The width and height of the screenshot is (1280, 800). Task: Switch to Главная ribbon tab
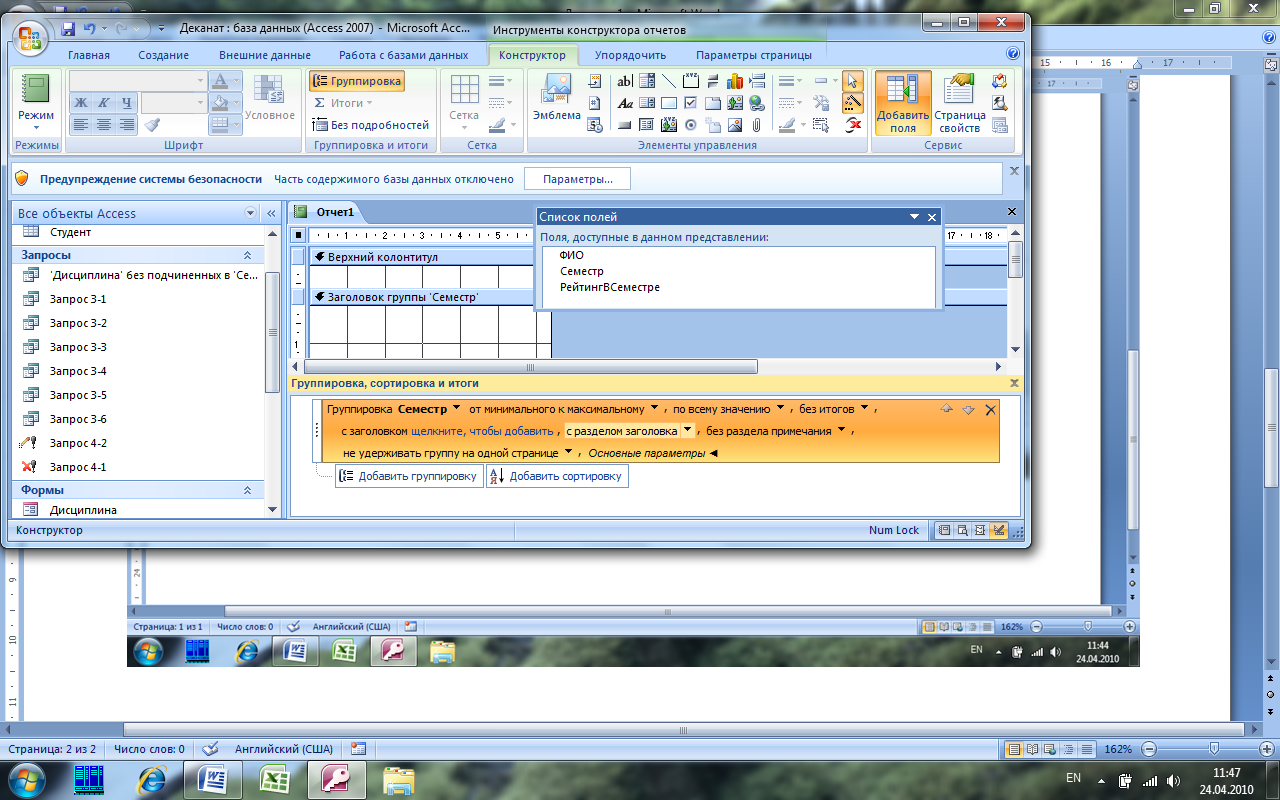pos(89,55)
